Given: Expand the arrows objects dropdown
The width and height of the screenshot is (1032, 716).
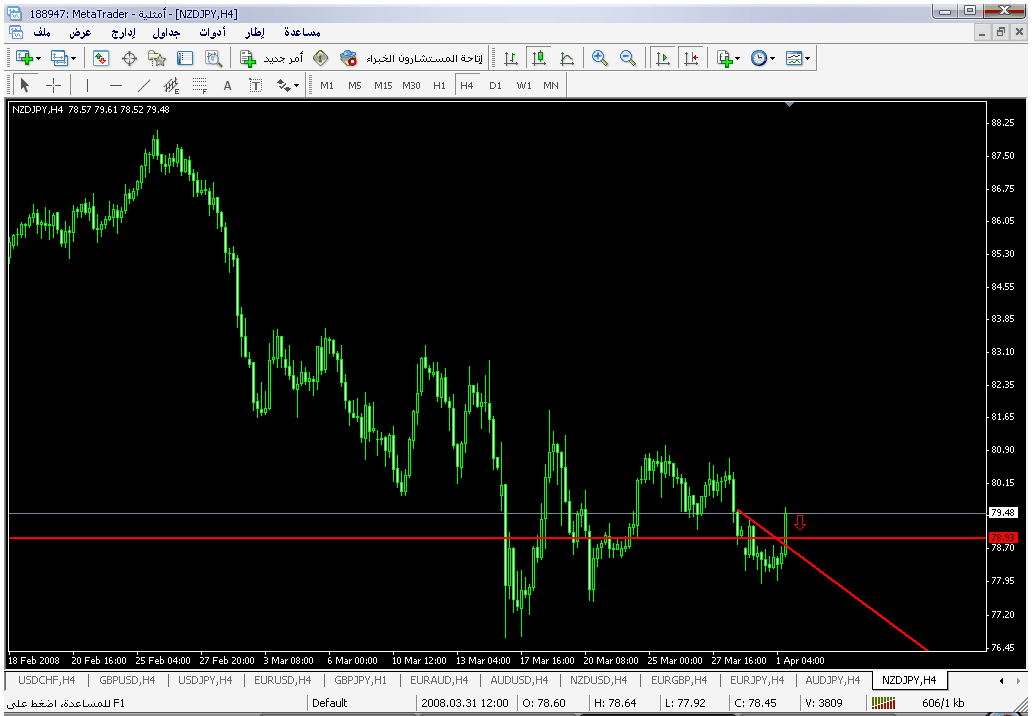Looking at the screenshot, I should (288, 85).
